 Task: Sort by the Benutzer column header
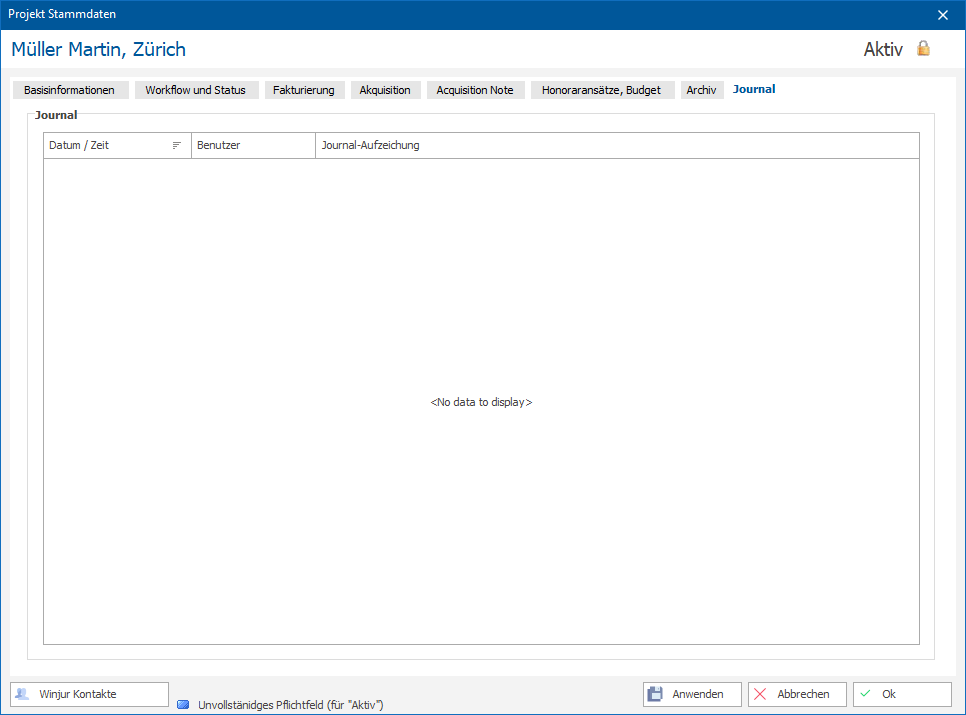(x=253, y=145)
